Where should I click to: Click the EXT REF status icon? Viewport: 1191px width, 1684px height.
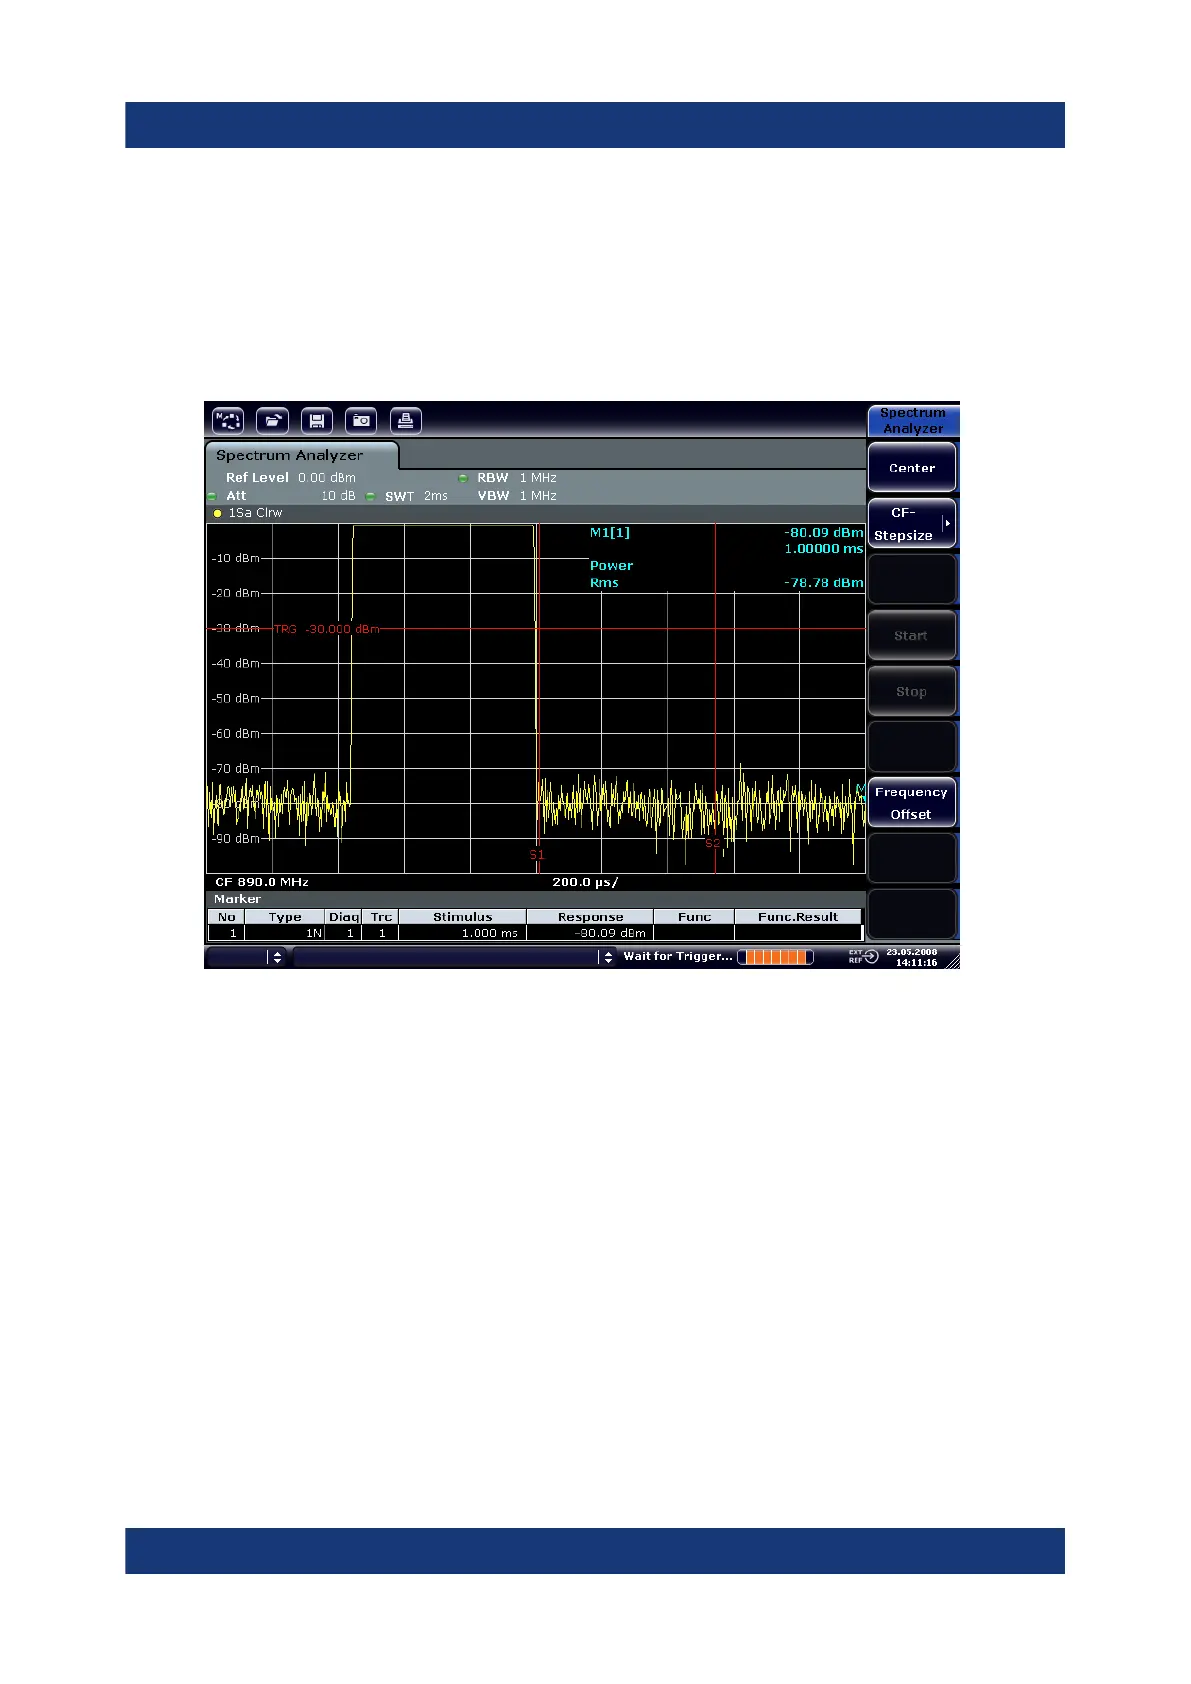(x=863, y=957)
